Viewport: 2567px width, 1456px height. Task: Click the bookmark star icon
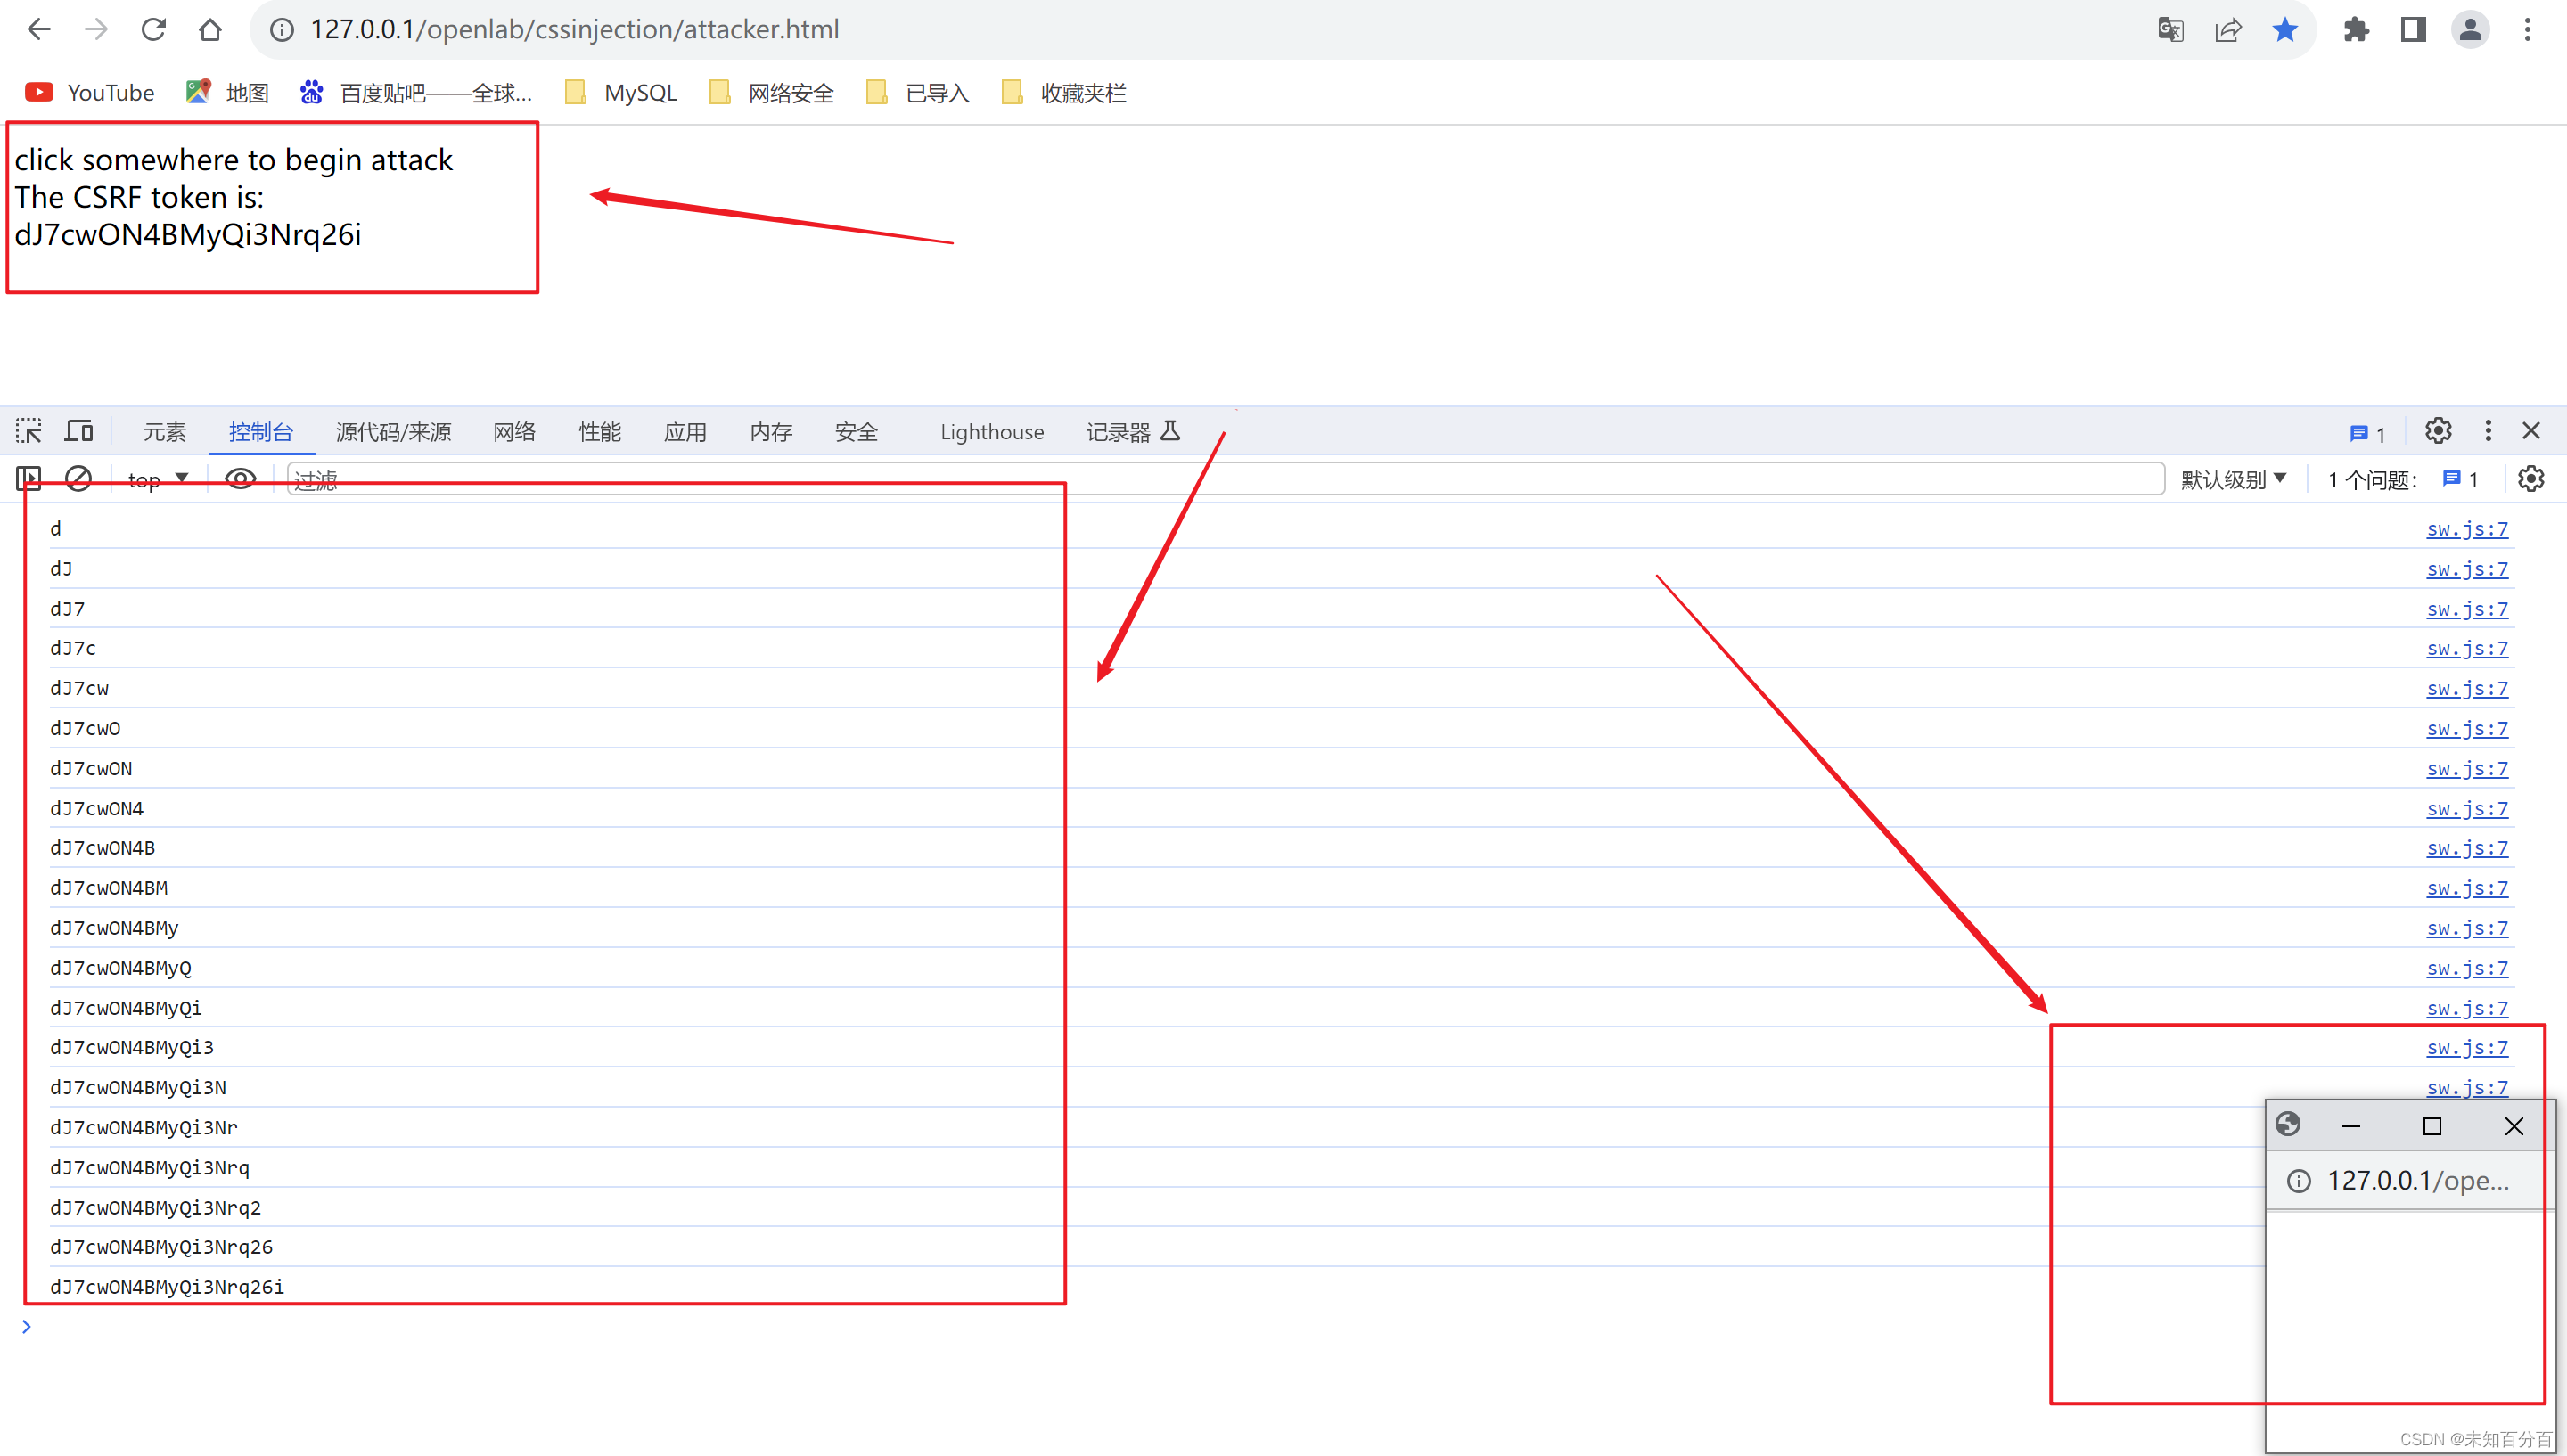(x=2285, y=30)
